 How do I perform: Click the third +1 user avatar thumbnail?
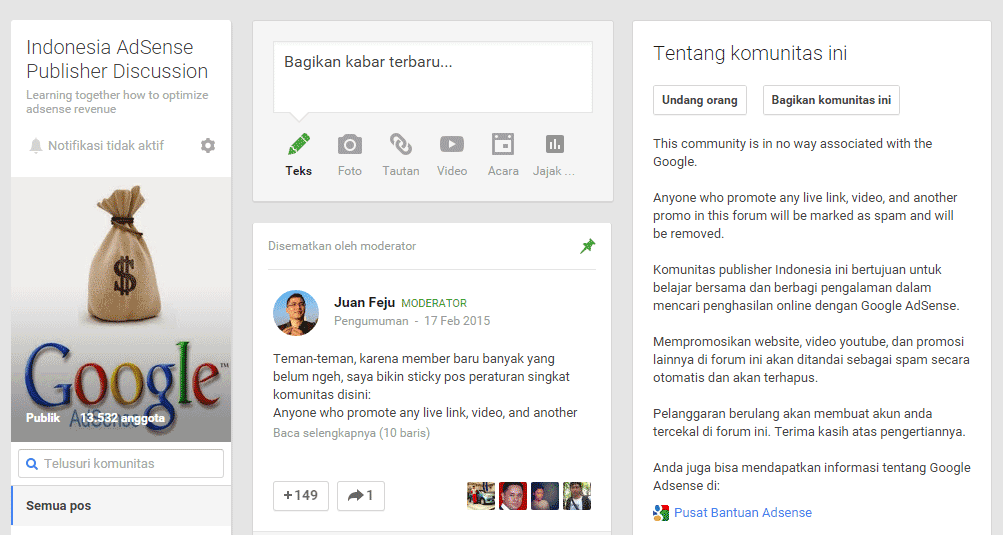tap(545, 496)
